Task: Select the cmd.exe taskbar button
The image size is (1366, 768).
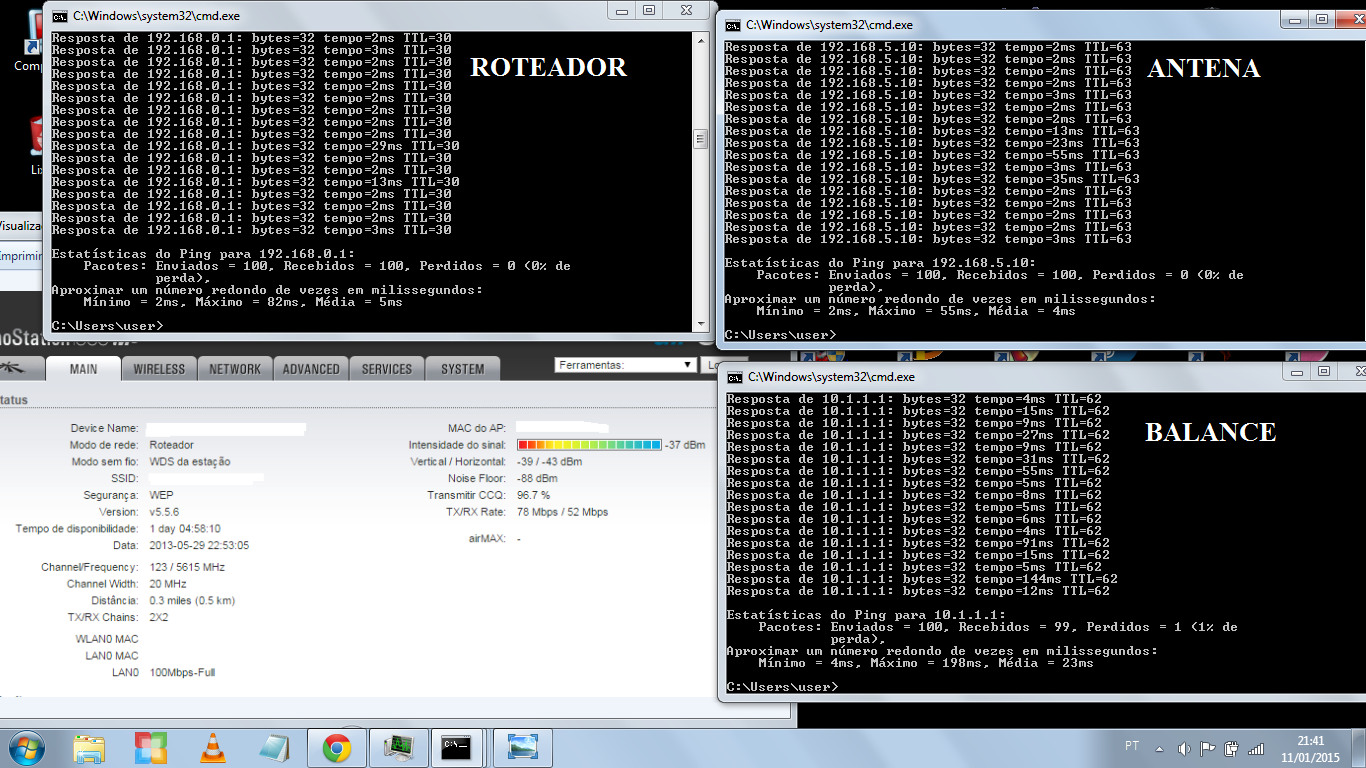Action: click(458, 748)
